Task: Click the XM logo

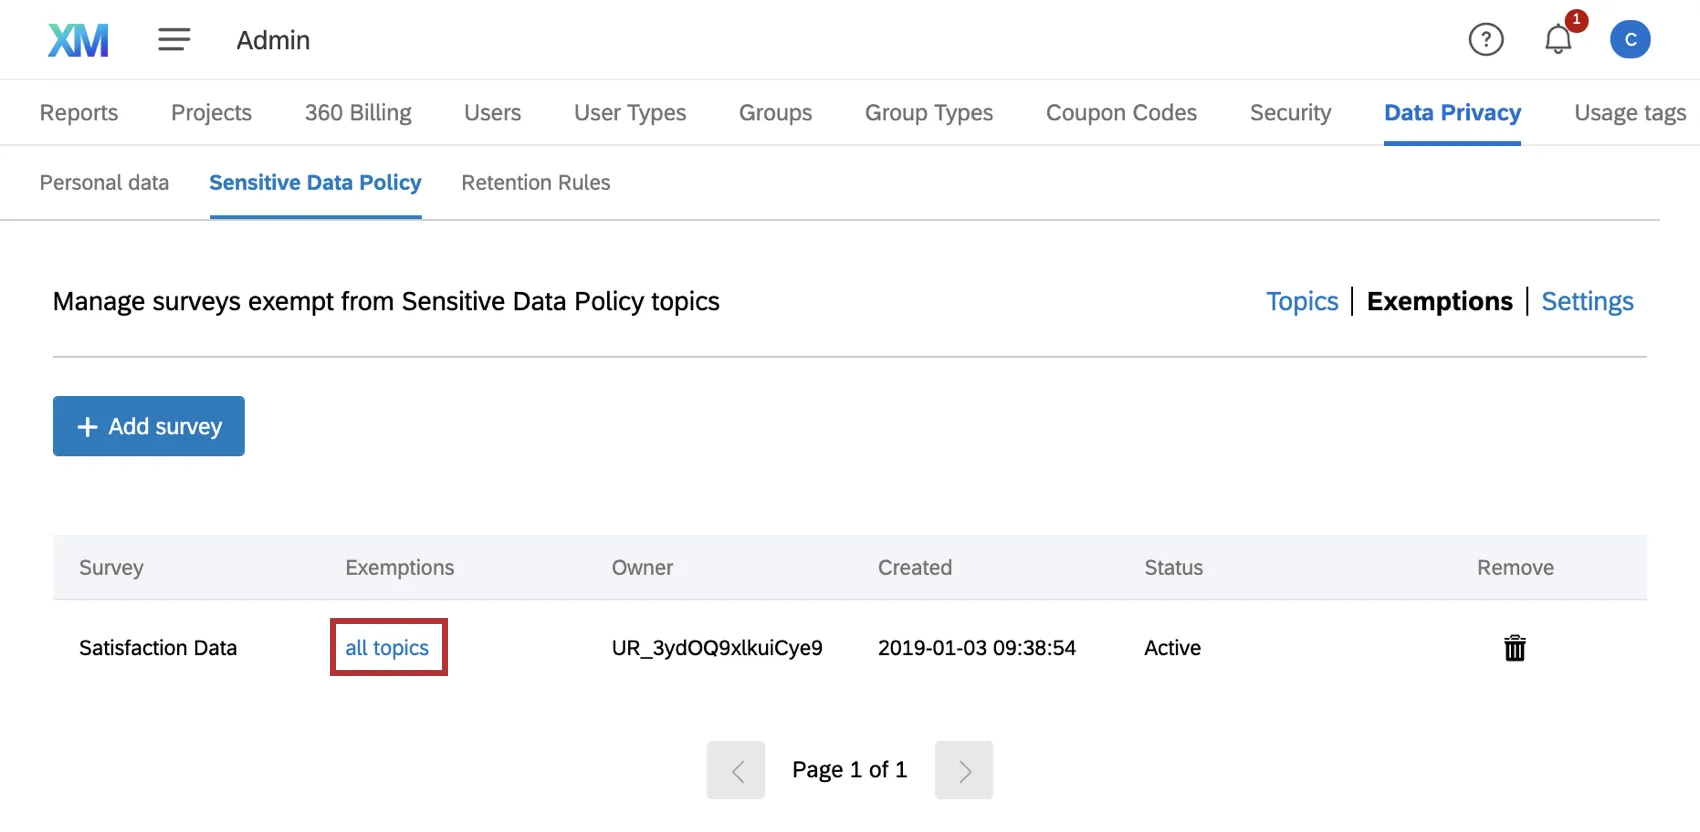Action: (x=78, y=40)
